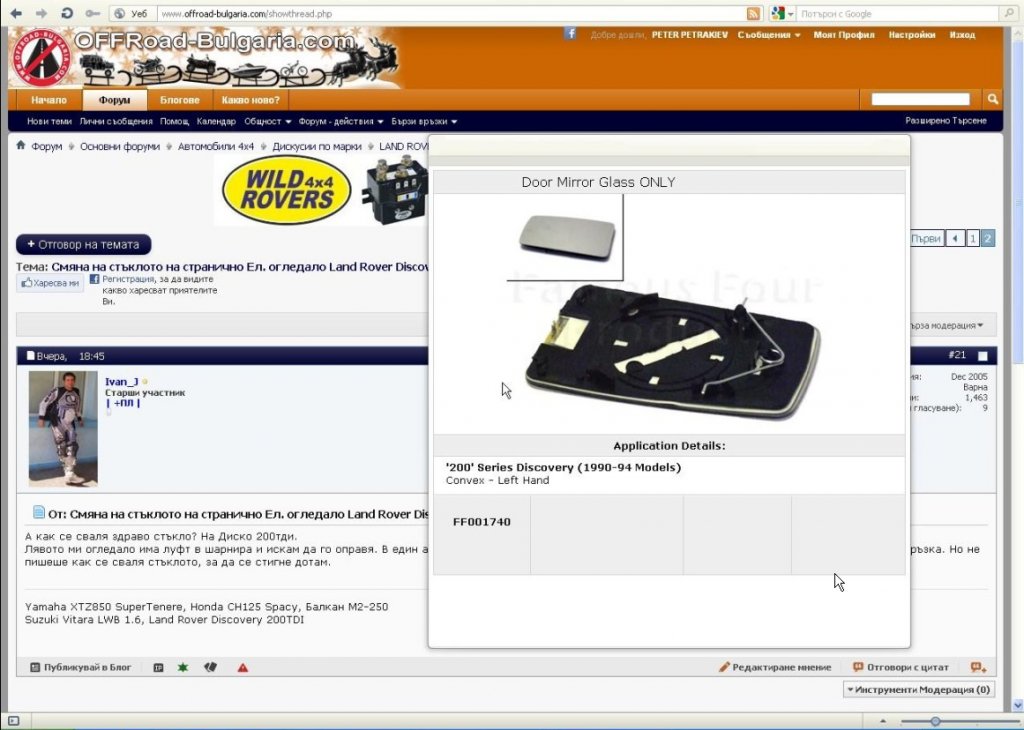This screenshot has height=730, width=1024.
Task: Open the 'Какво ново?' tab
Action: point(250,100)
